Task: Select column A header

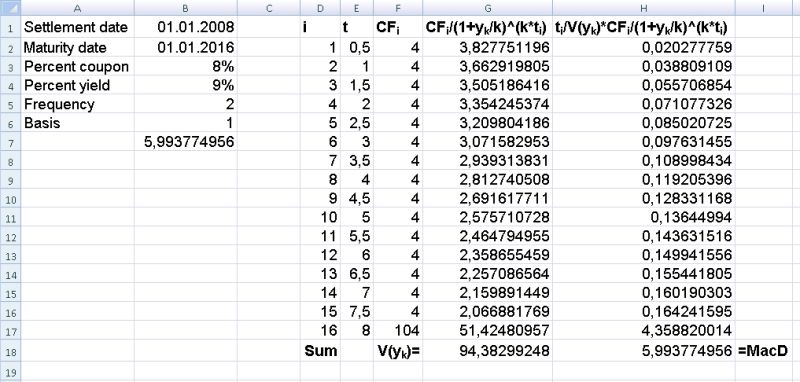Action: [78, 8]
